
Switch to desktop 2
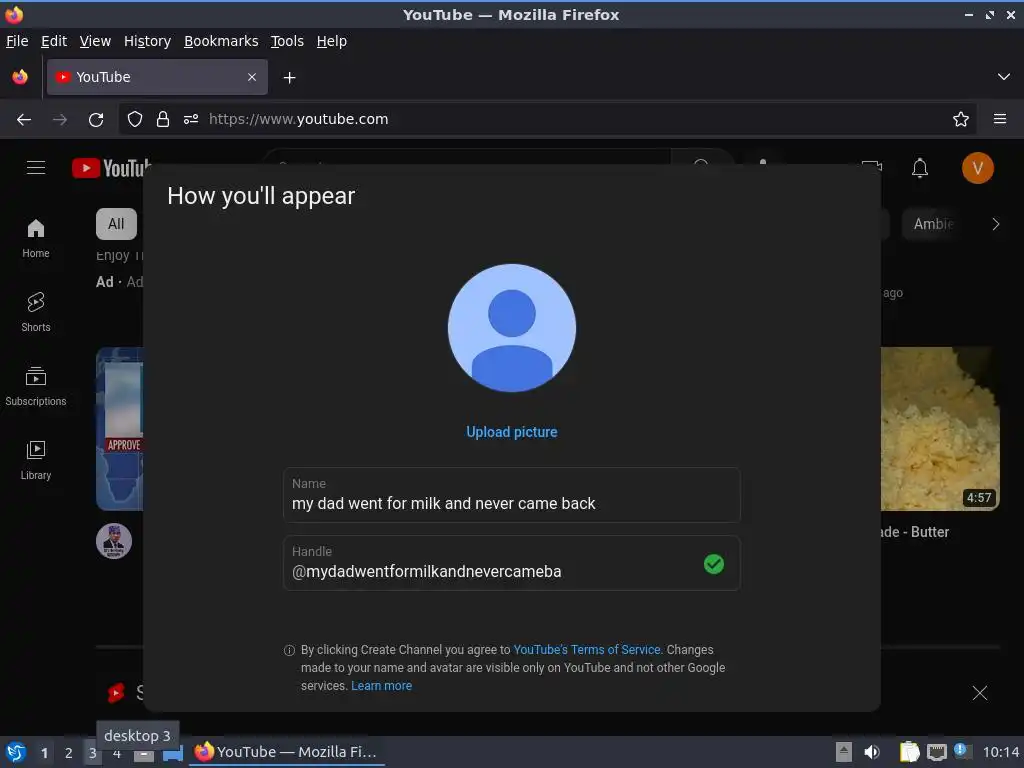69,753
